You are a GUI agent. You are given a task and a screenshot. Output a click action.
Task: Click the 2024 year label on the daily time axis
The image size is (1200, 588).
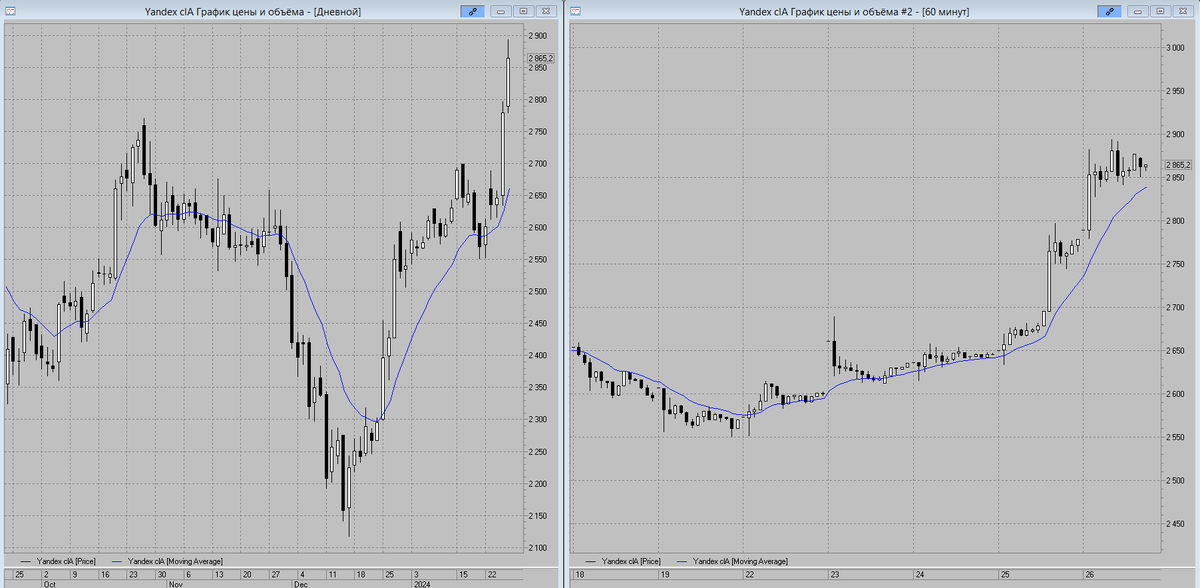tap(424, 583)
